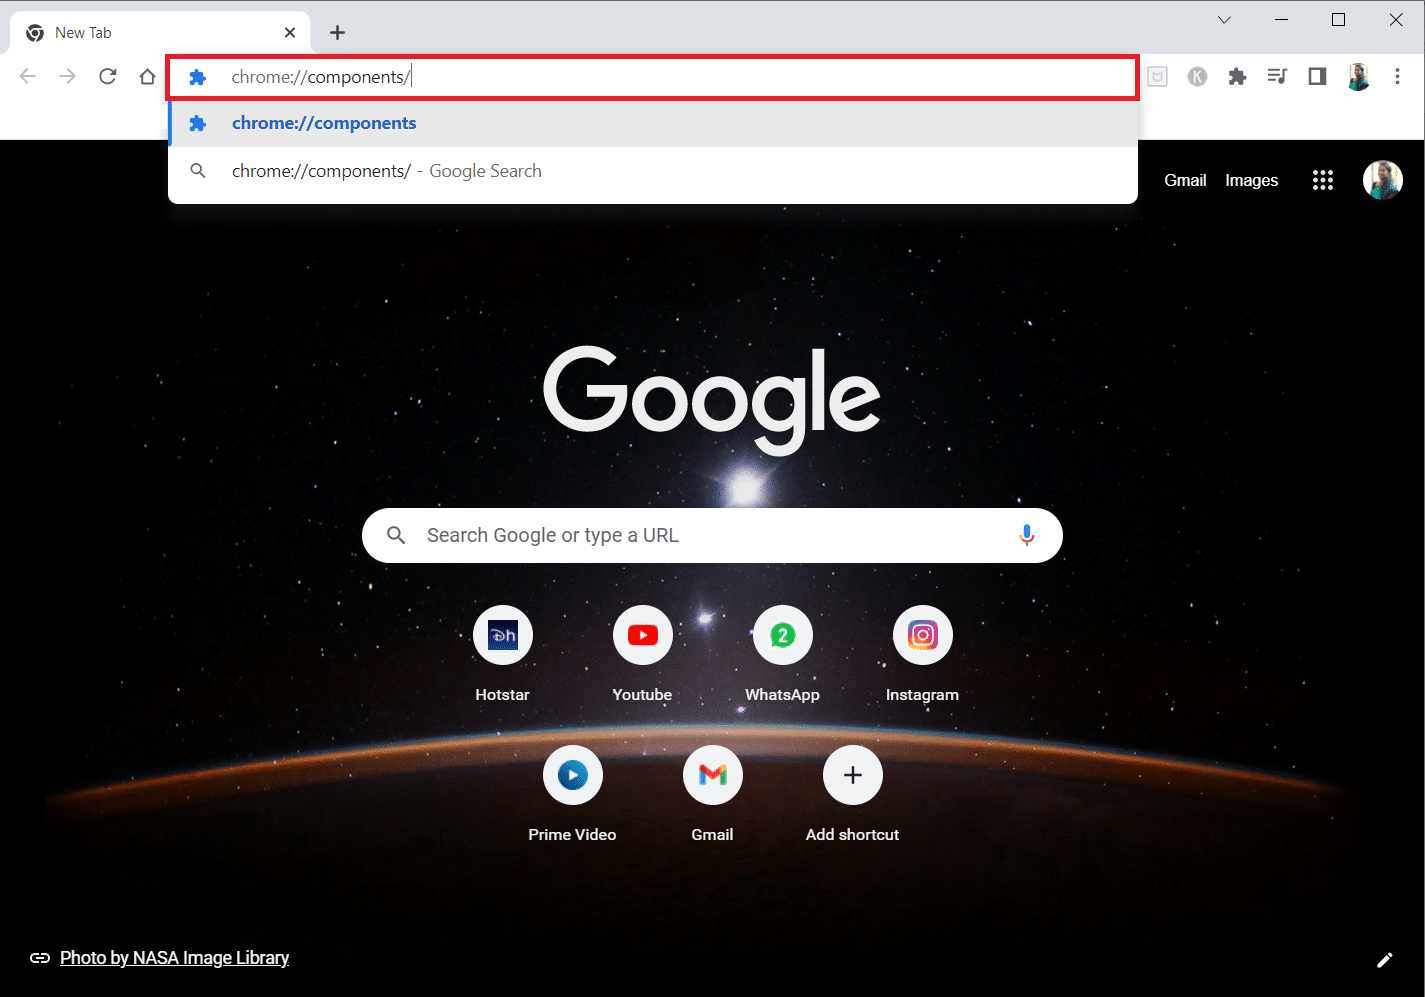Open the WhatsApp shortcut
The height and width of the screenshot is (997, 1425).
tap(782, 655)
